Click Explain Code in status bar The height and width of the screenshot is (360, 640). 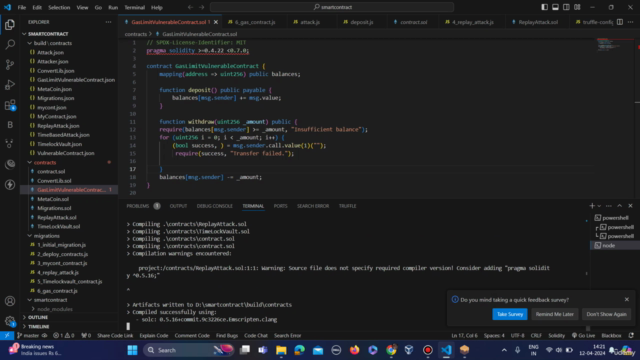pyautogui.click(x=154, y=336)
